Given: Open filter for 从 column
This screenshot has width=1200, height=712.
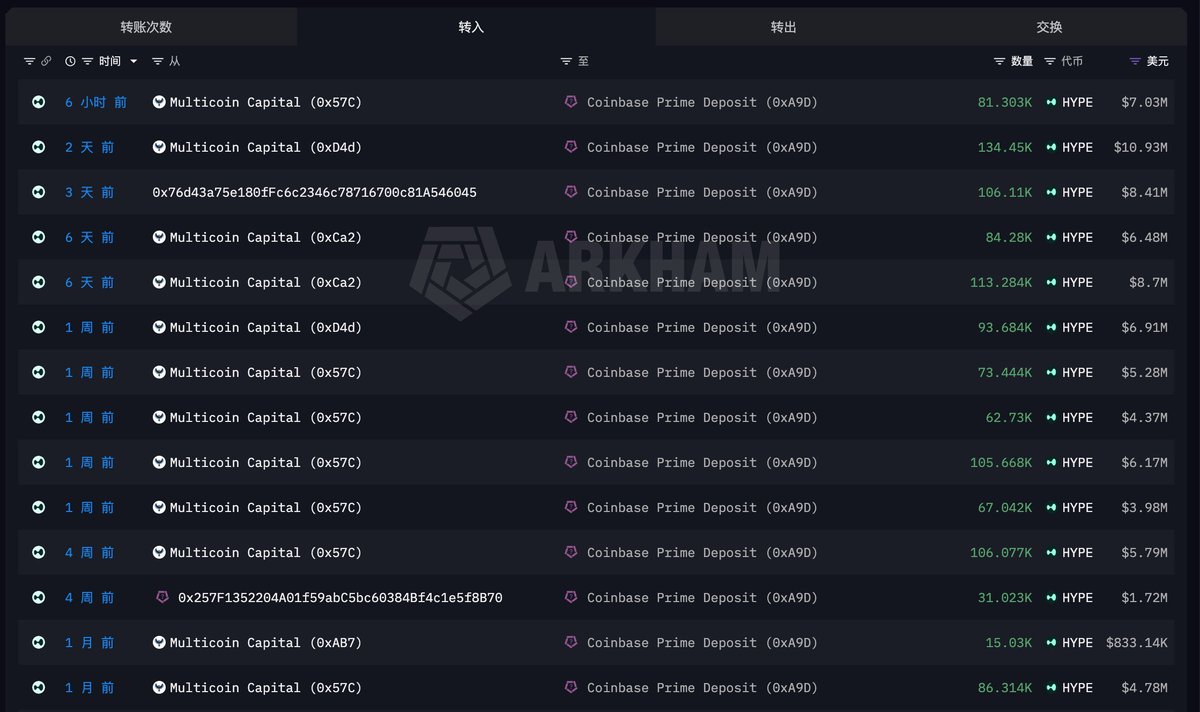Looking at the screenshot, I should click(158, 61).
